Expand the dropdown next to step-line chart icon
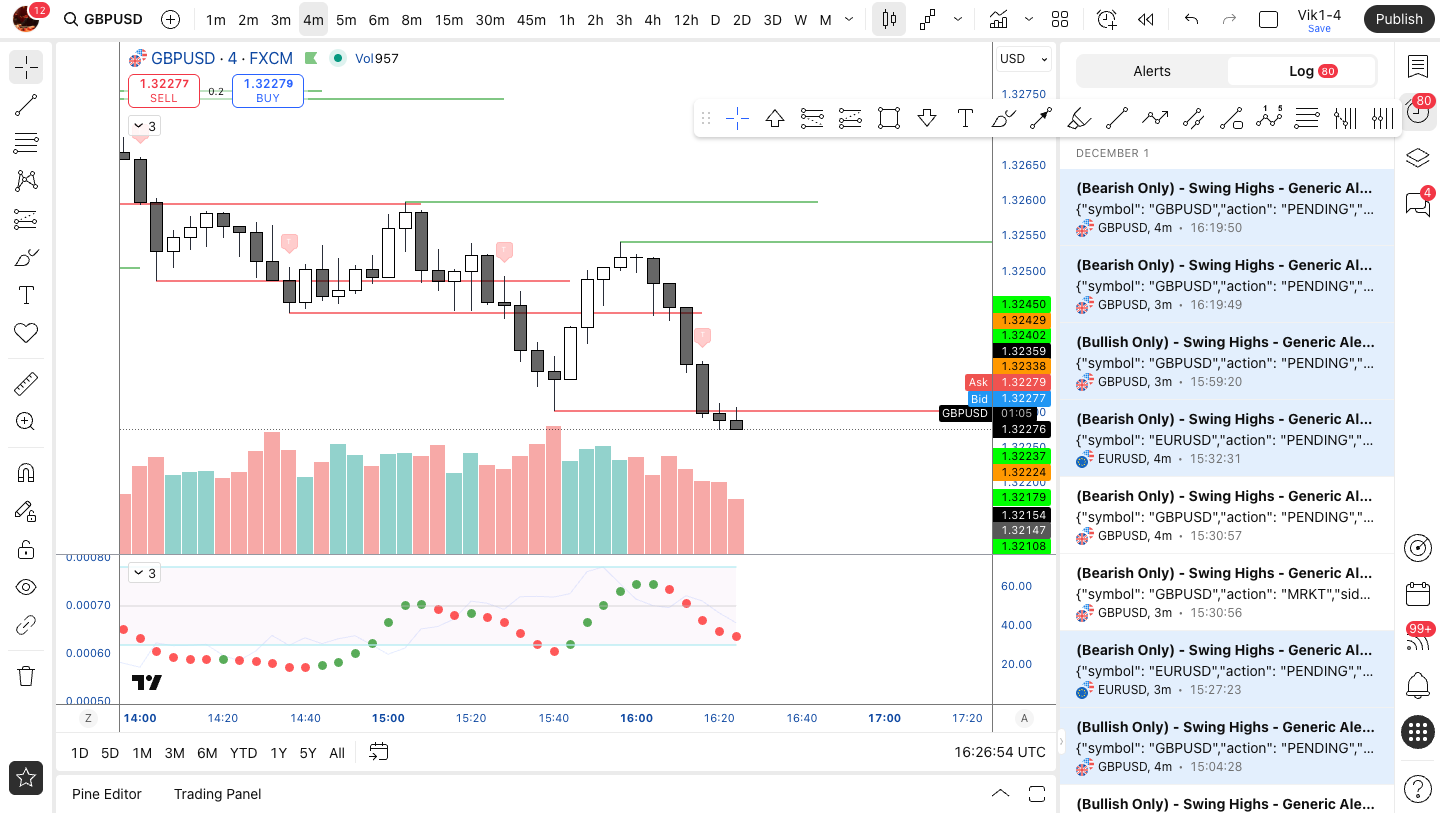This screenshot has height=813, width=1440. click(958, 19)
